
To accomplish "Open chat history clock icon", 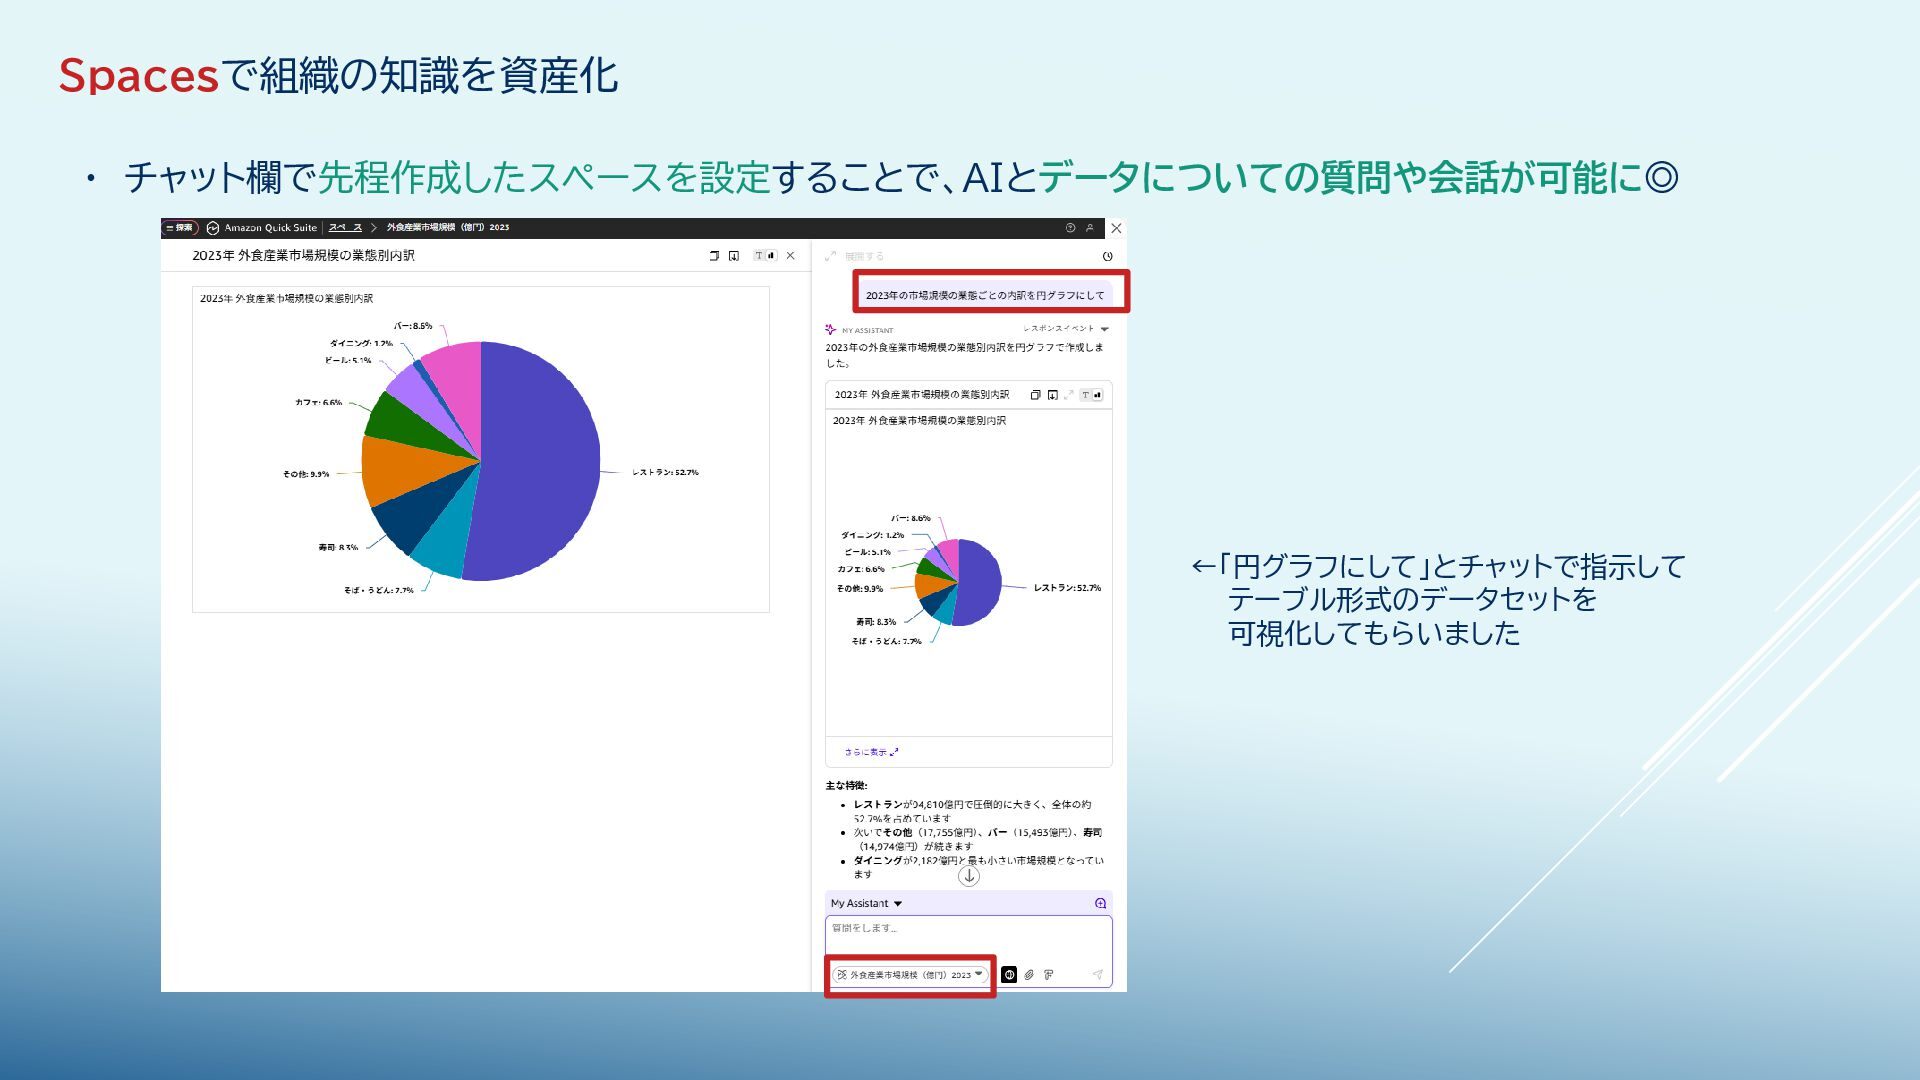I will [1107, 257].
